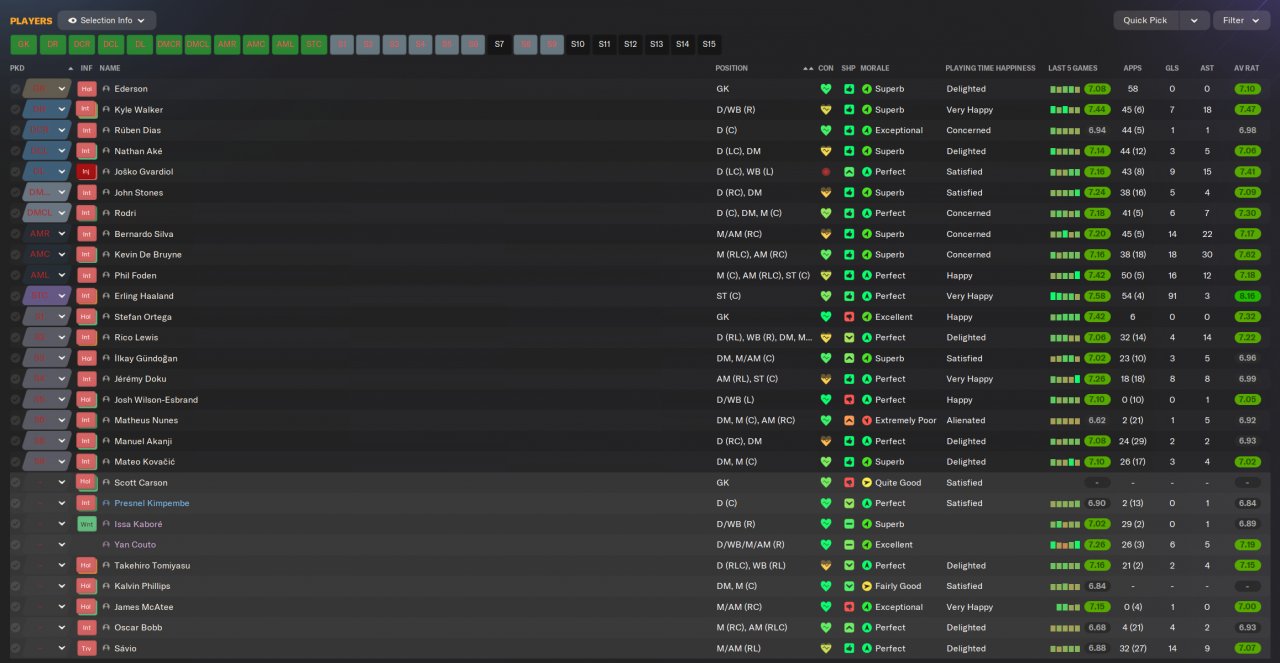Open the Filter dropdown
The width and height of the screenshot is (1280, 663).
coord(1240,20)
